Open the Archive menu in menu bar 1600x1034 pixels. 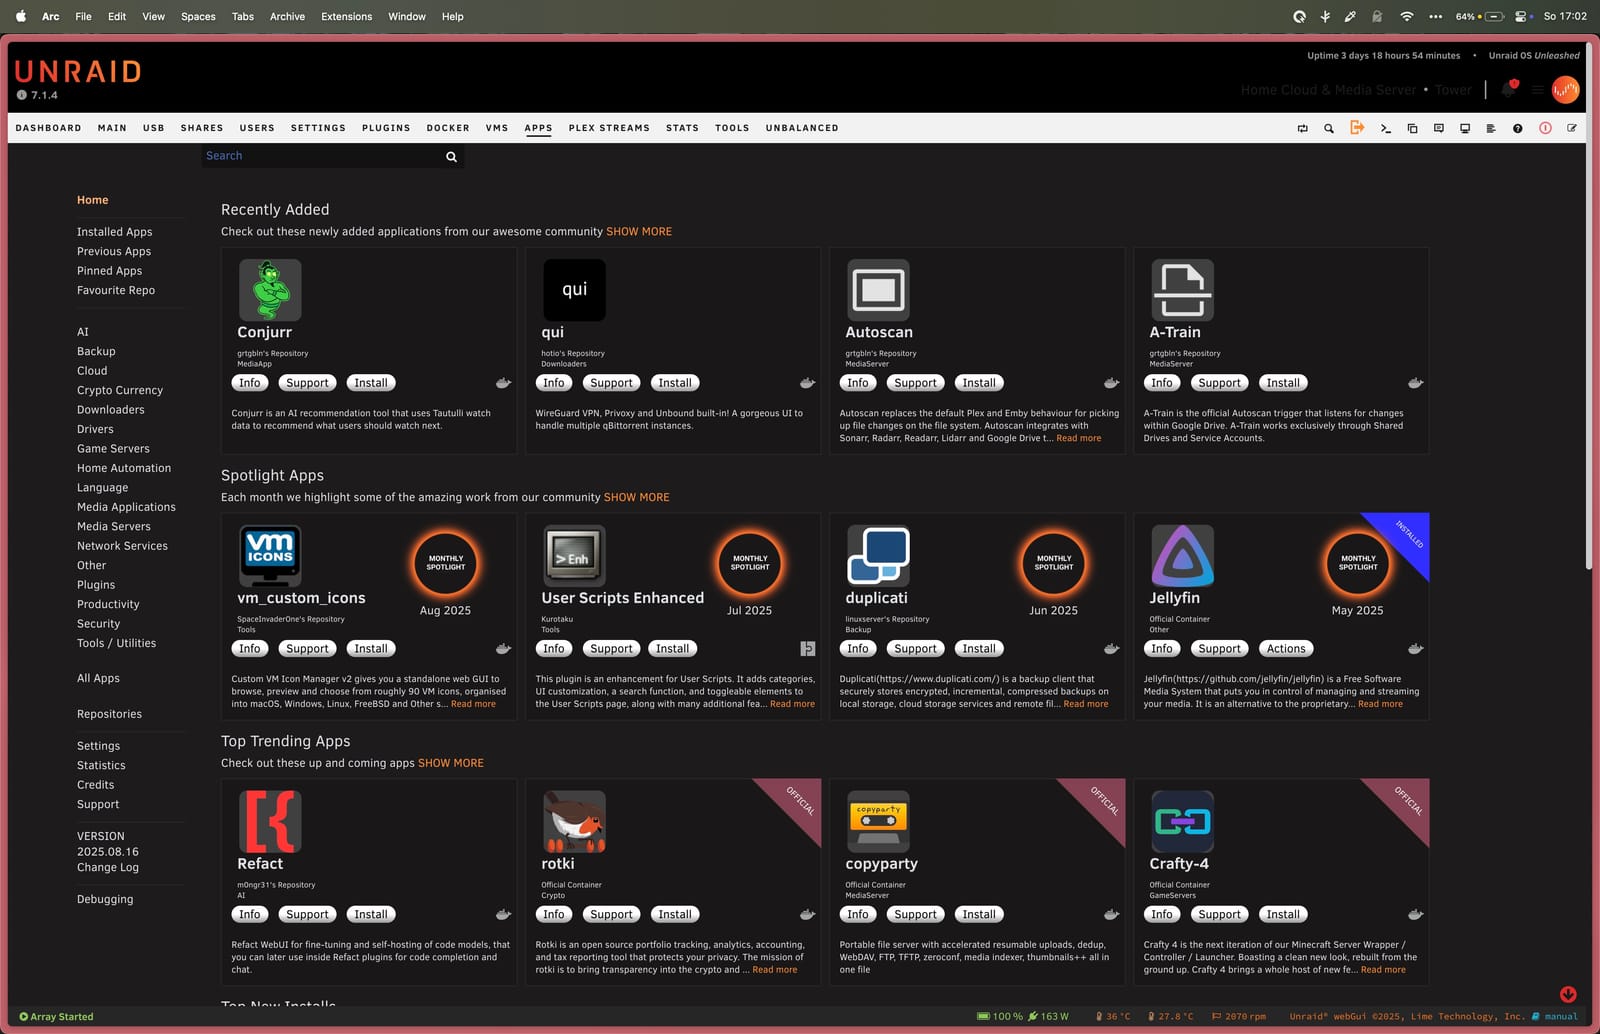pyautogui.click(x=287, y=16)
